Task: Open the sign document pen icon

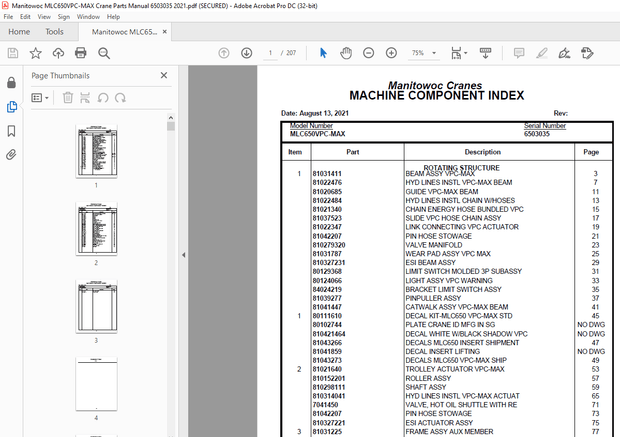Action: (x=564, y=53)
